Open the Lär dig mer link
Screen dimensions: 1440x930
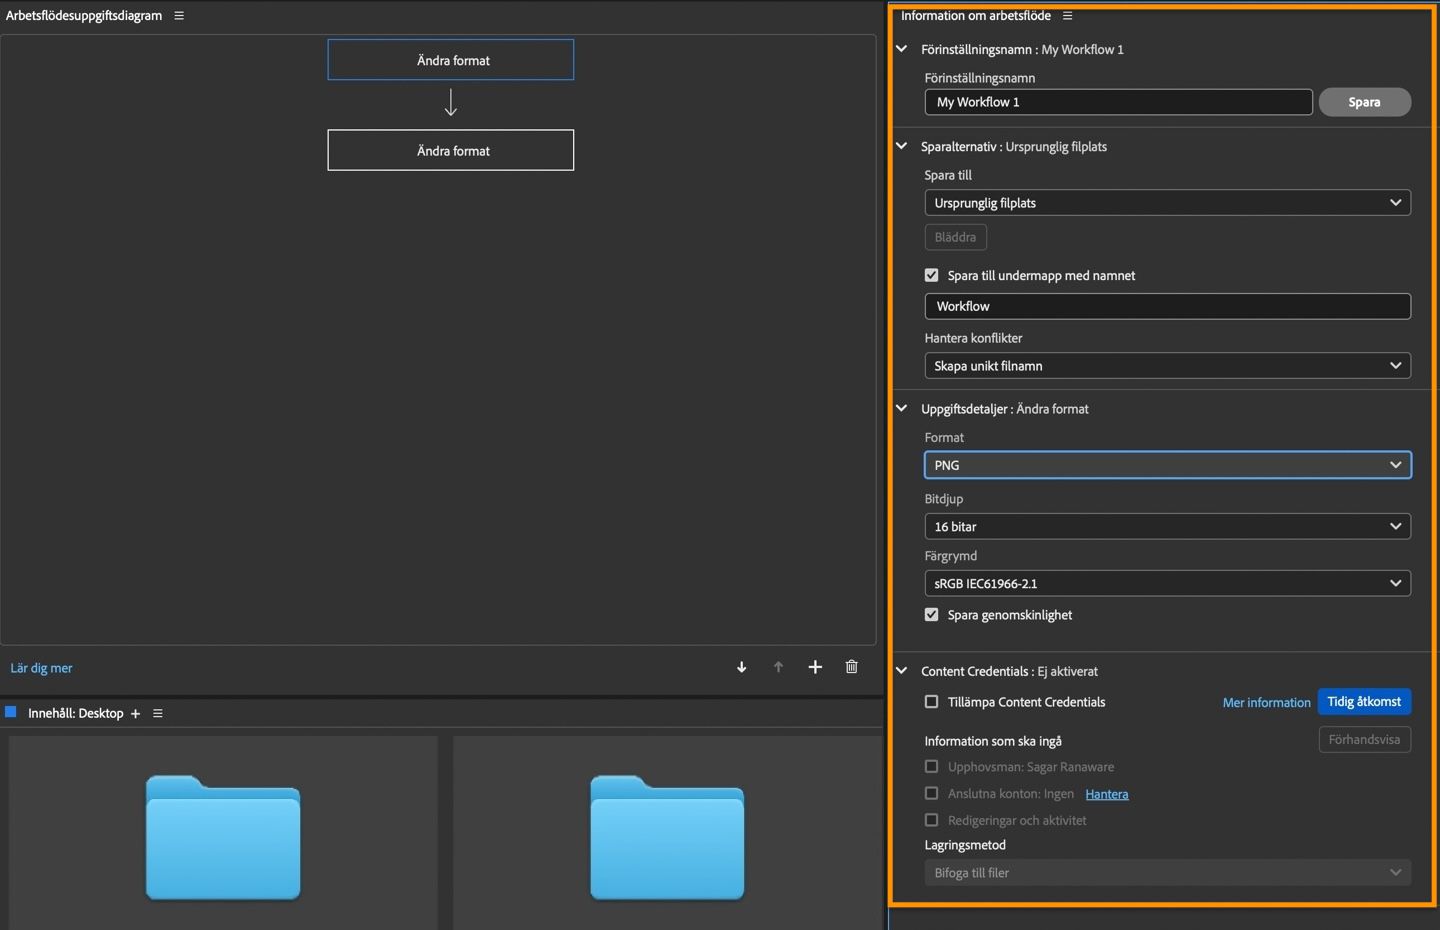41,668
